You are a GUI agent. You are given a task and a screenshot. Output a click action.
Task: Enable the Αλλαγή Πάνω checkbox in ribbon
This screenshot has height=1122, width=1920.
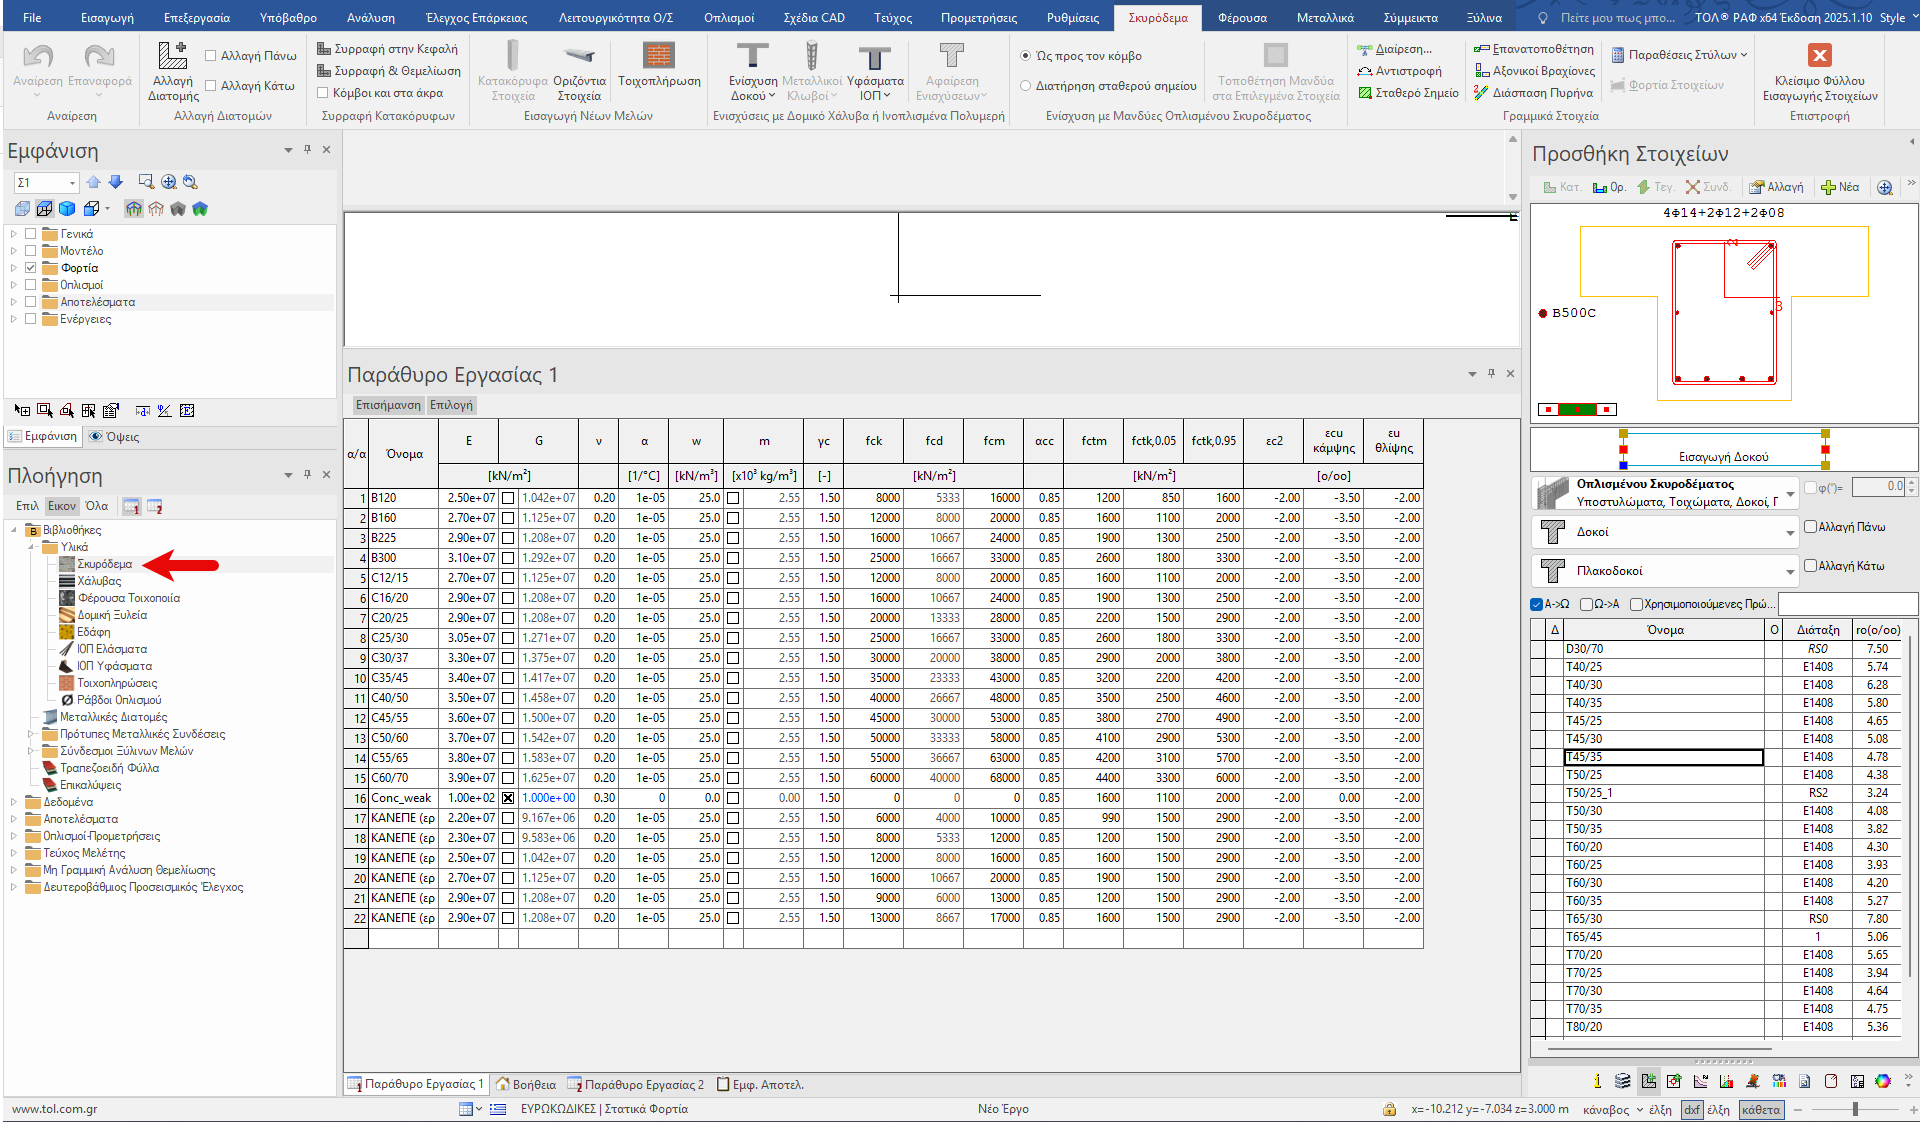(211, 56)
